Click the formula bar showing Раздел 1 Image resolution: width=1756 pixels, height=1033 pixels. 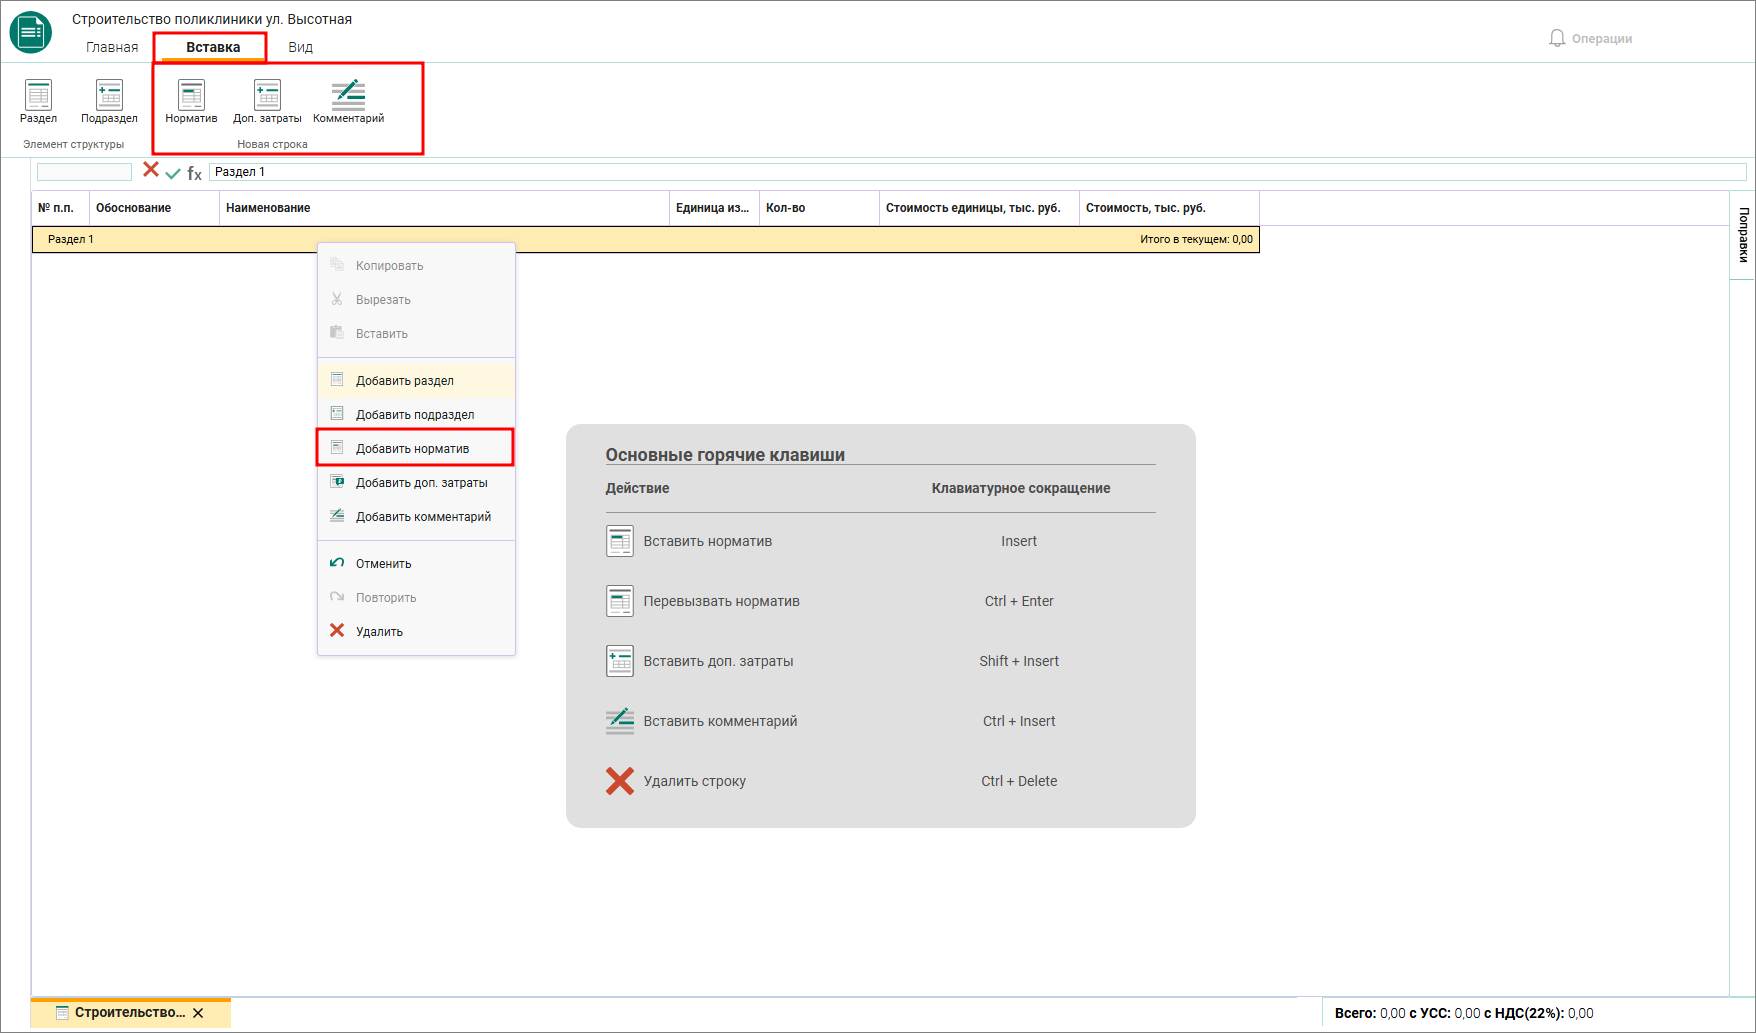pyautogui.click(x=977, y=172)
